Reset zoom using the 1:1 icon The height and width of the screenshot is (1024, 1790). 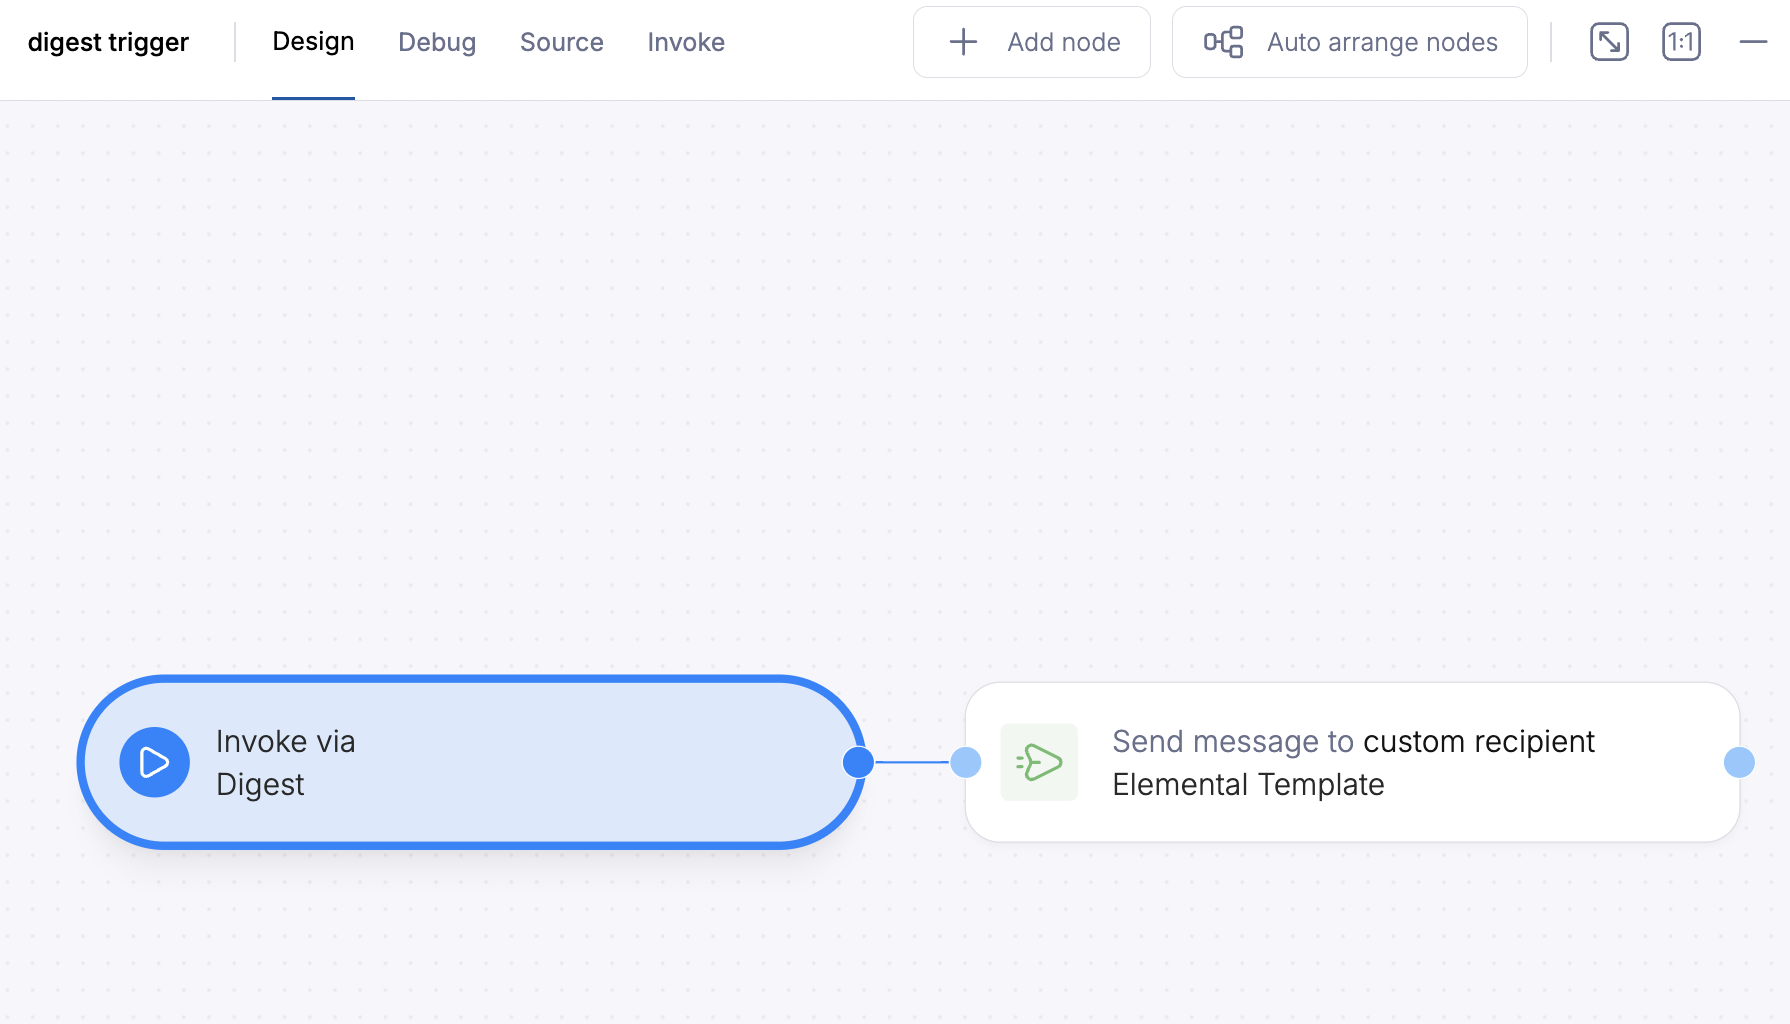coord(1681,41)
